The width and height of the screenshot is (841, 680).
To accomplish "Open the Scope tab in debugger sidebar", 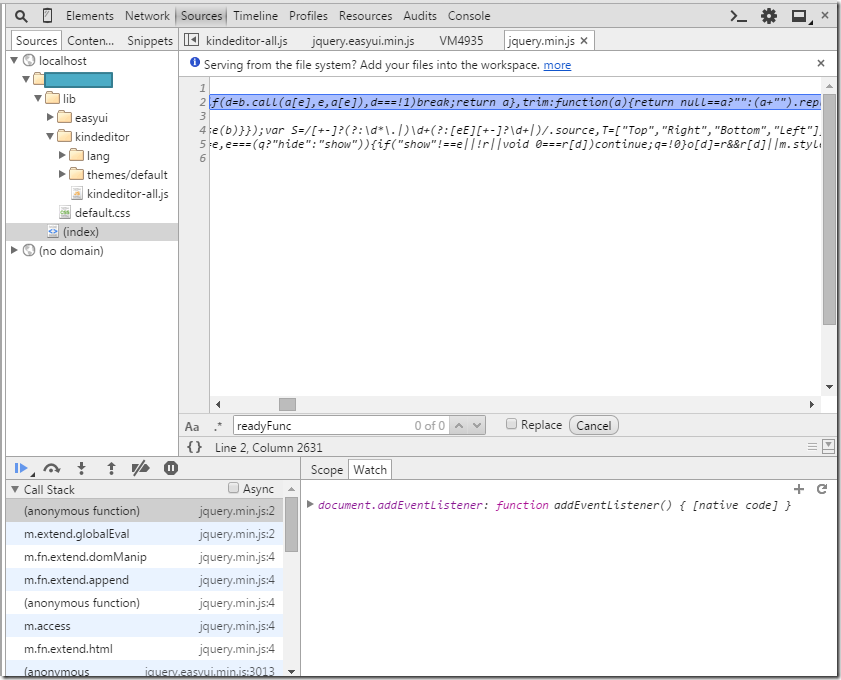I will 327,470.
